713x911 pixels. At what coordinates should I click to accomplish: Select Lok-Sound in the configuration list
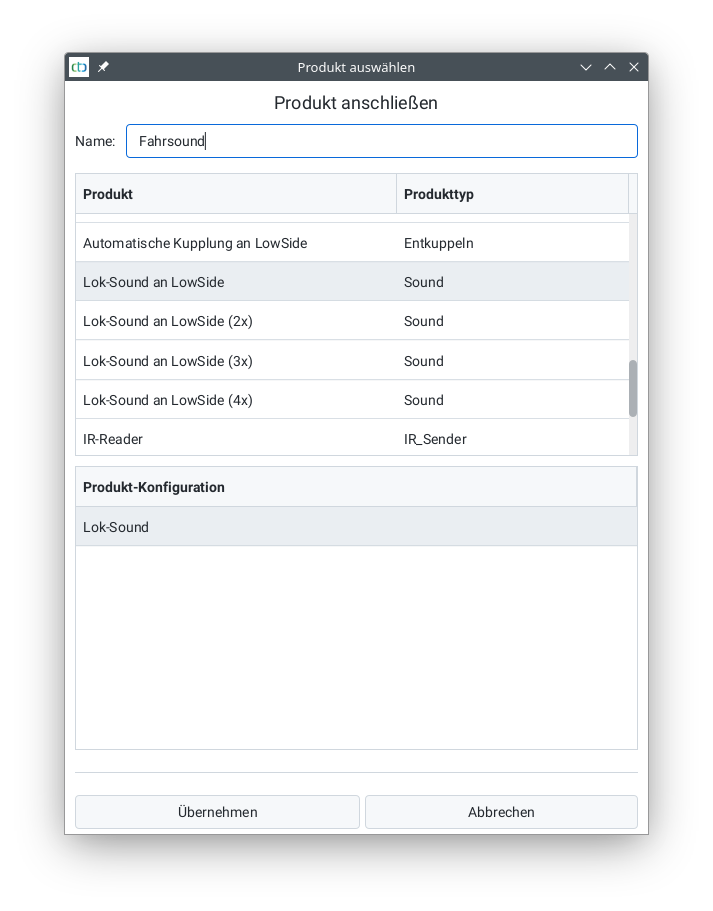(116, 527)
